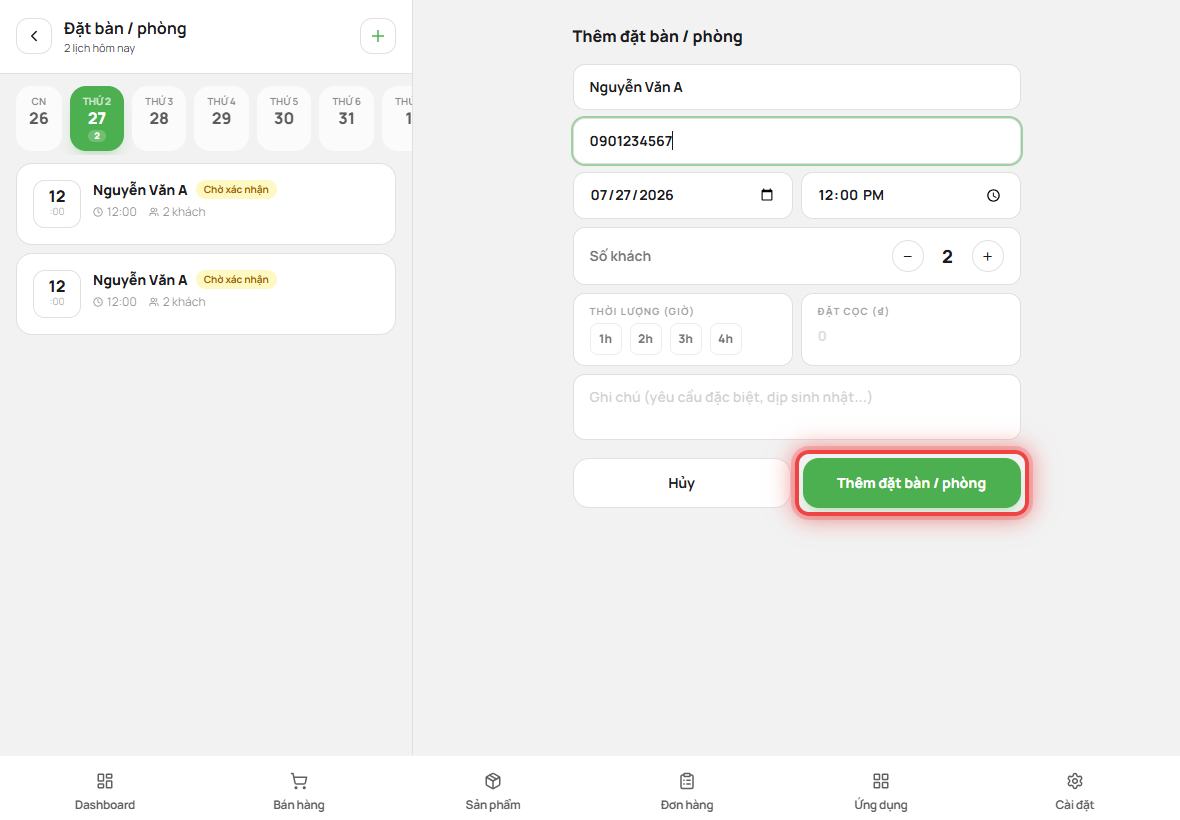Increase guest count with plus button

[987, 257]
